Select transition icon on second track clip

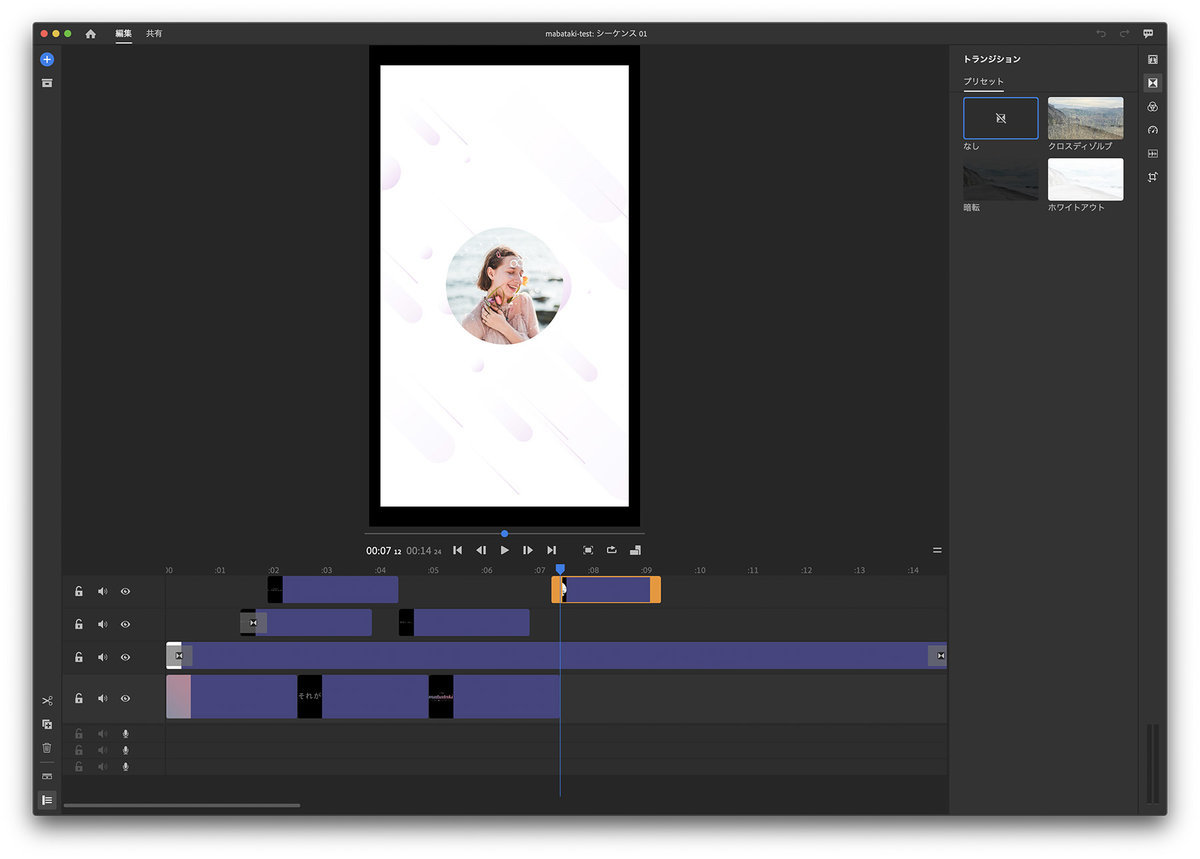tap(254, 623)
